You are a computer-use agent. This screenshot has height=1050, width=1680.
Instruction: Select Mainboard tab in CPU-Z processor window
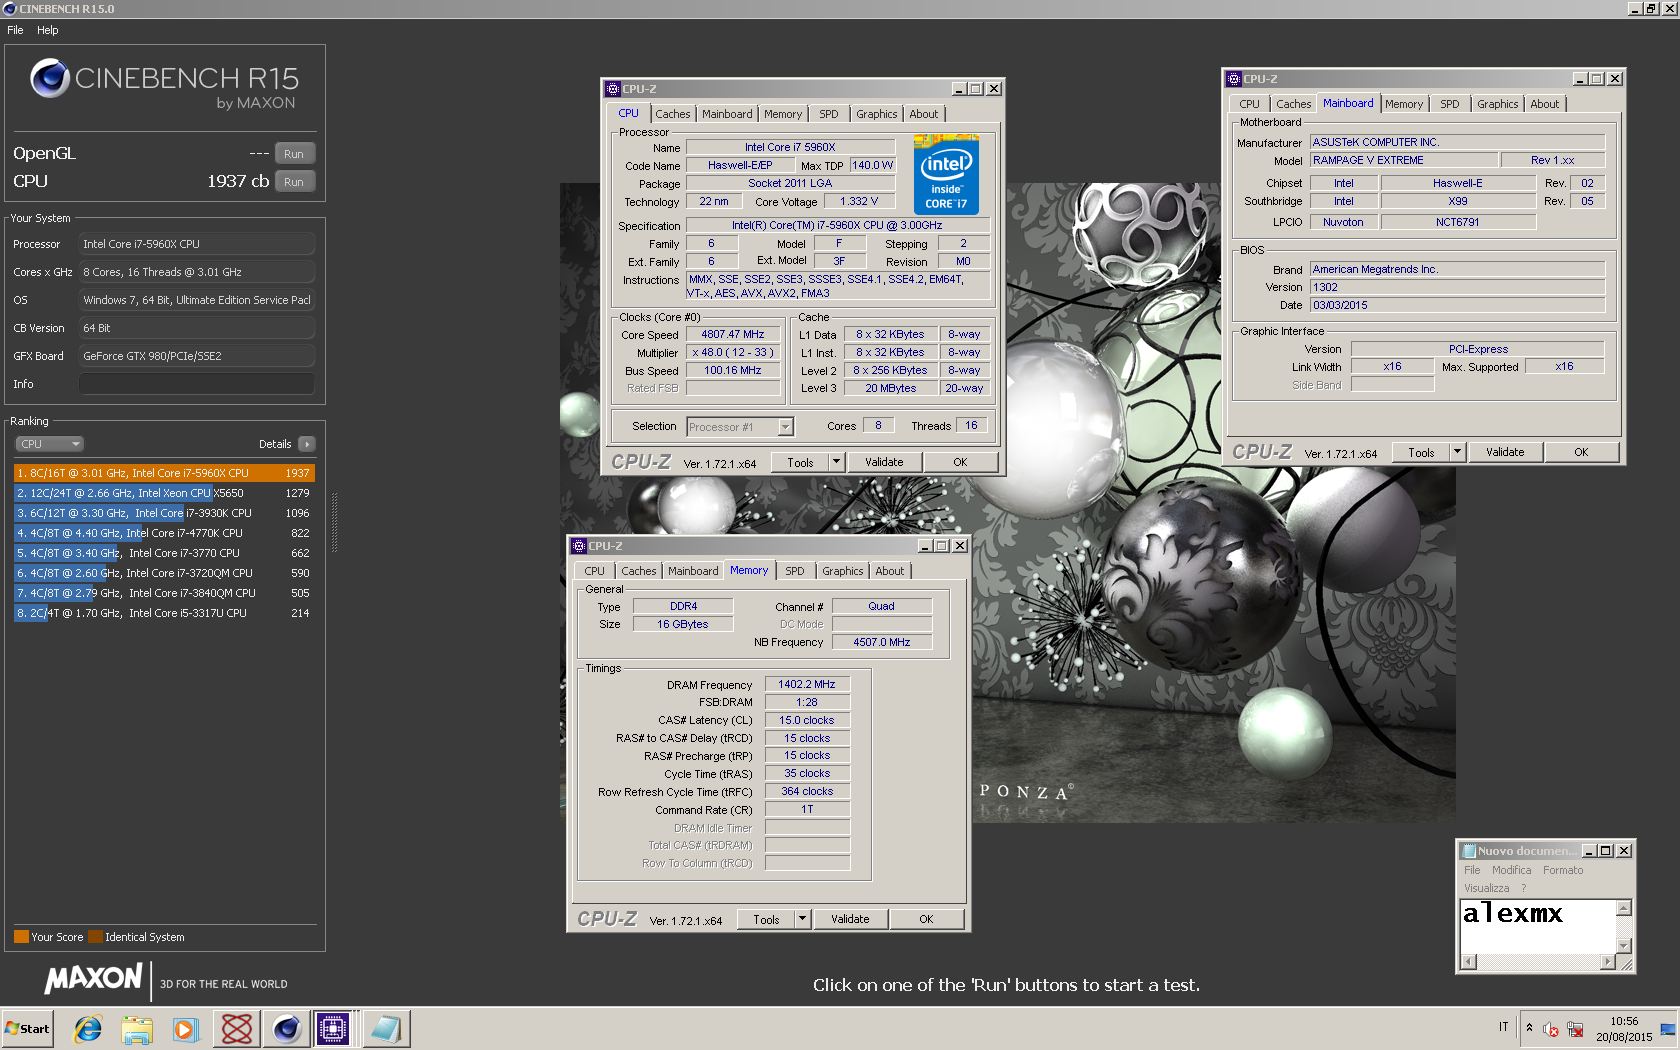[727, 114]
